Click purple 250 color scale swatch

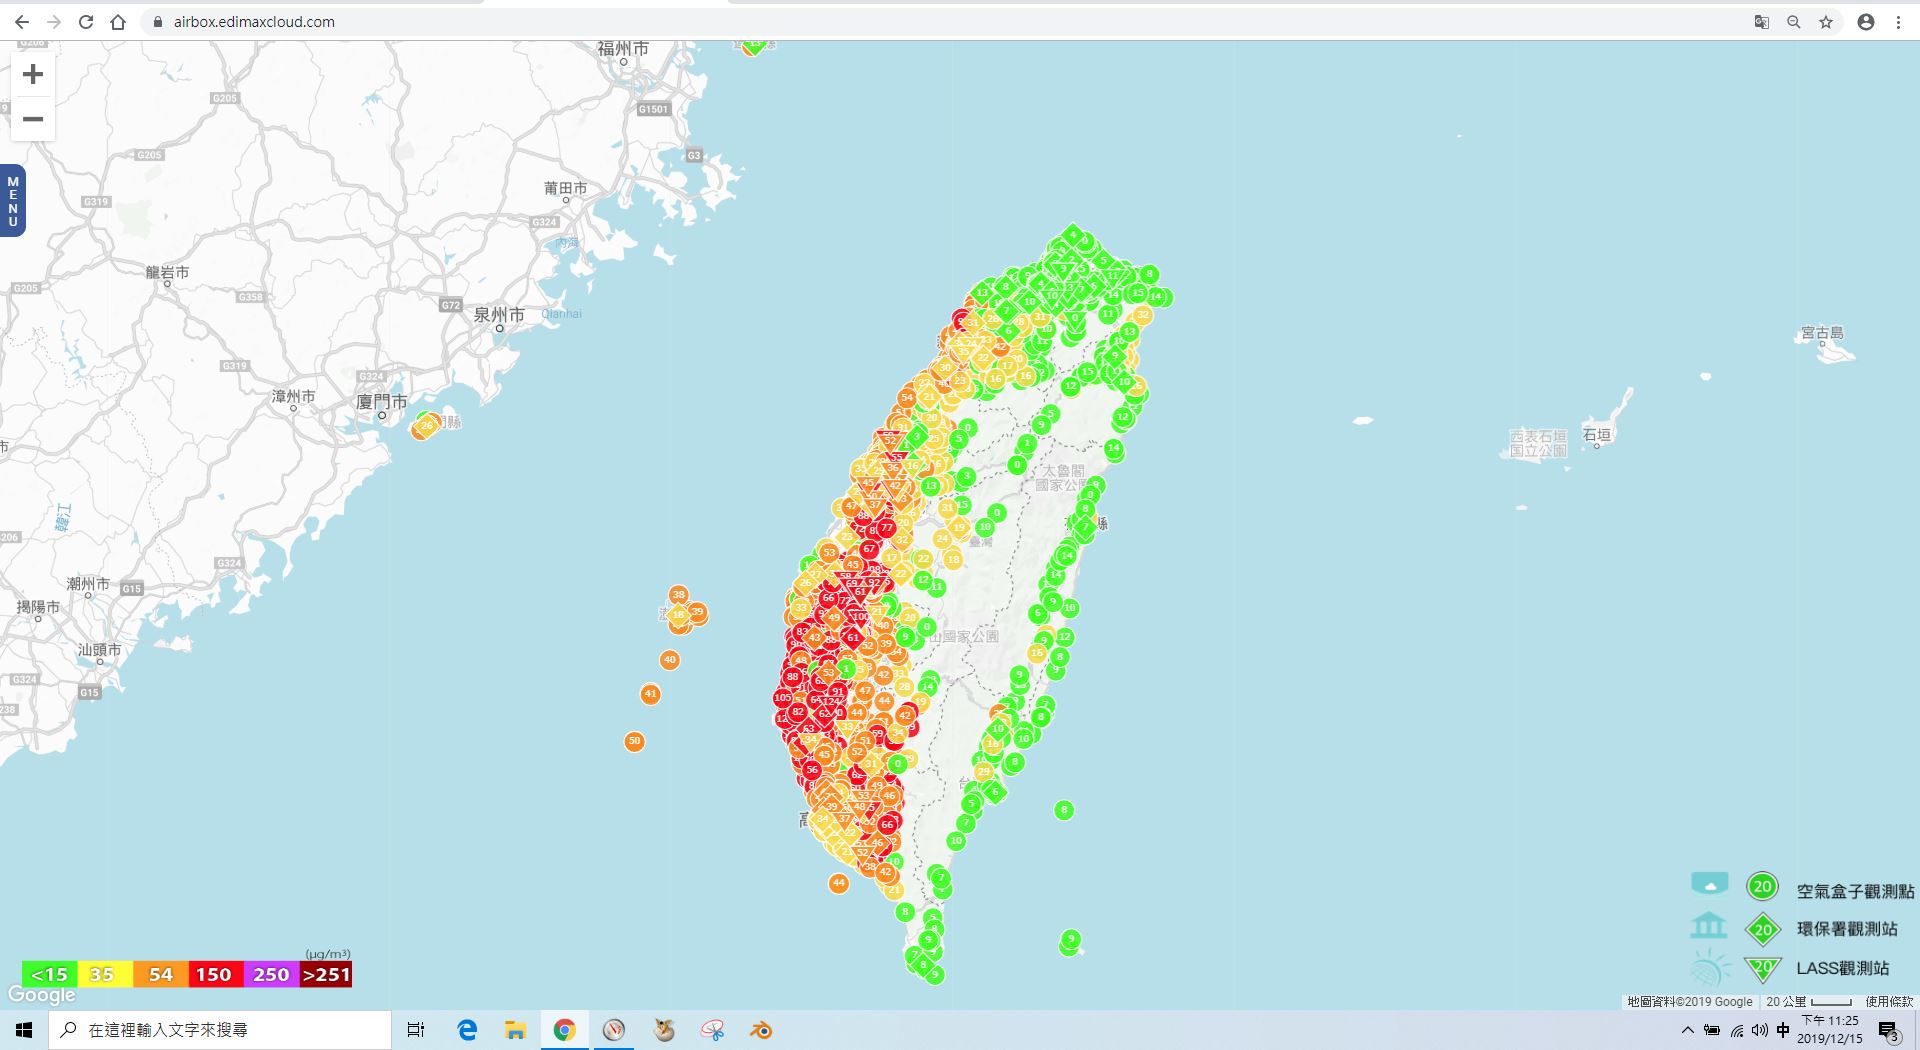click(x=271, y=974)
